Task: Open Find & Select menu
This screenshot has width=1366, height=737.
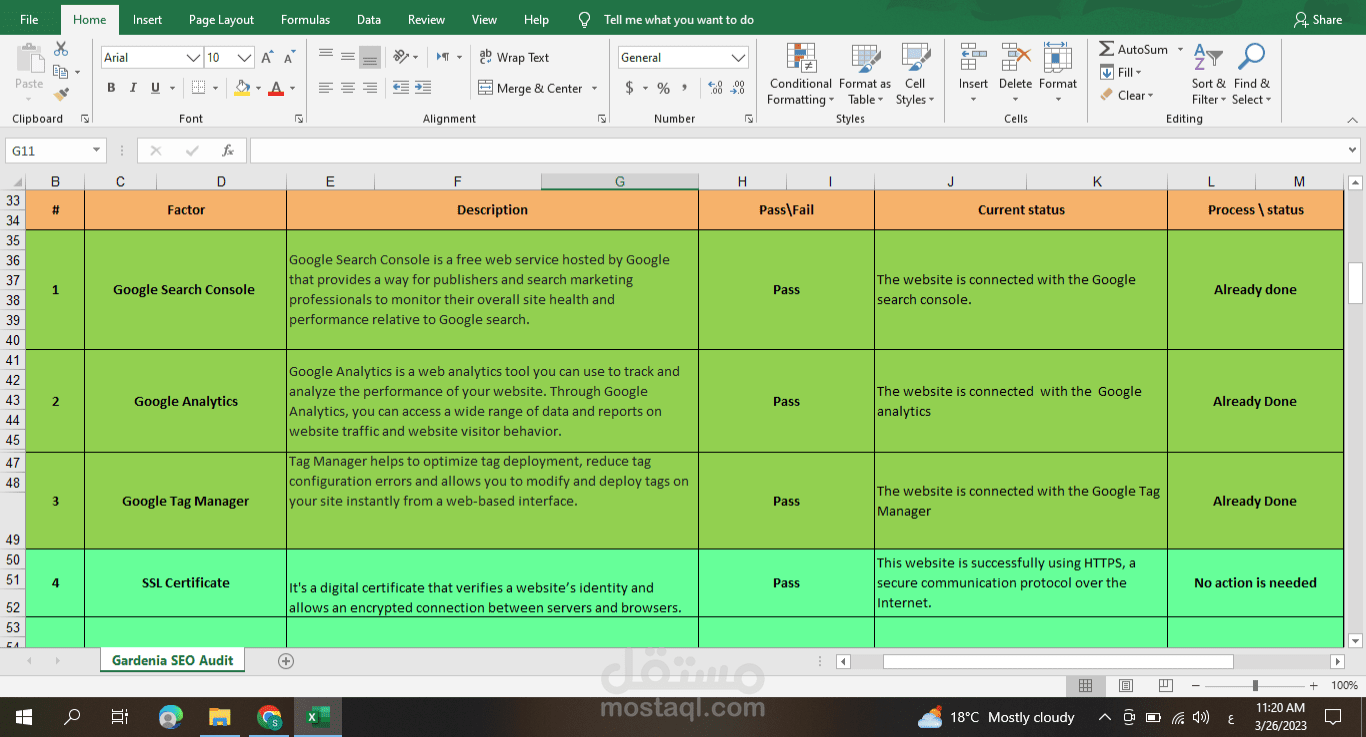Action: click(x=1251, y=74)
